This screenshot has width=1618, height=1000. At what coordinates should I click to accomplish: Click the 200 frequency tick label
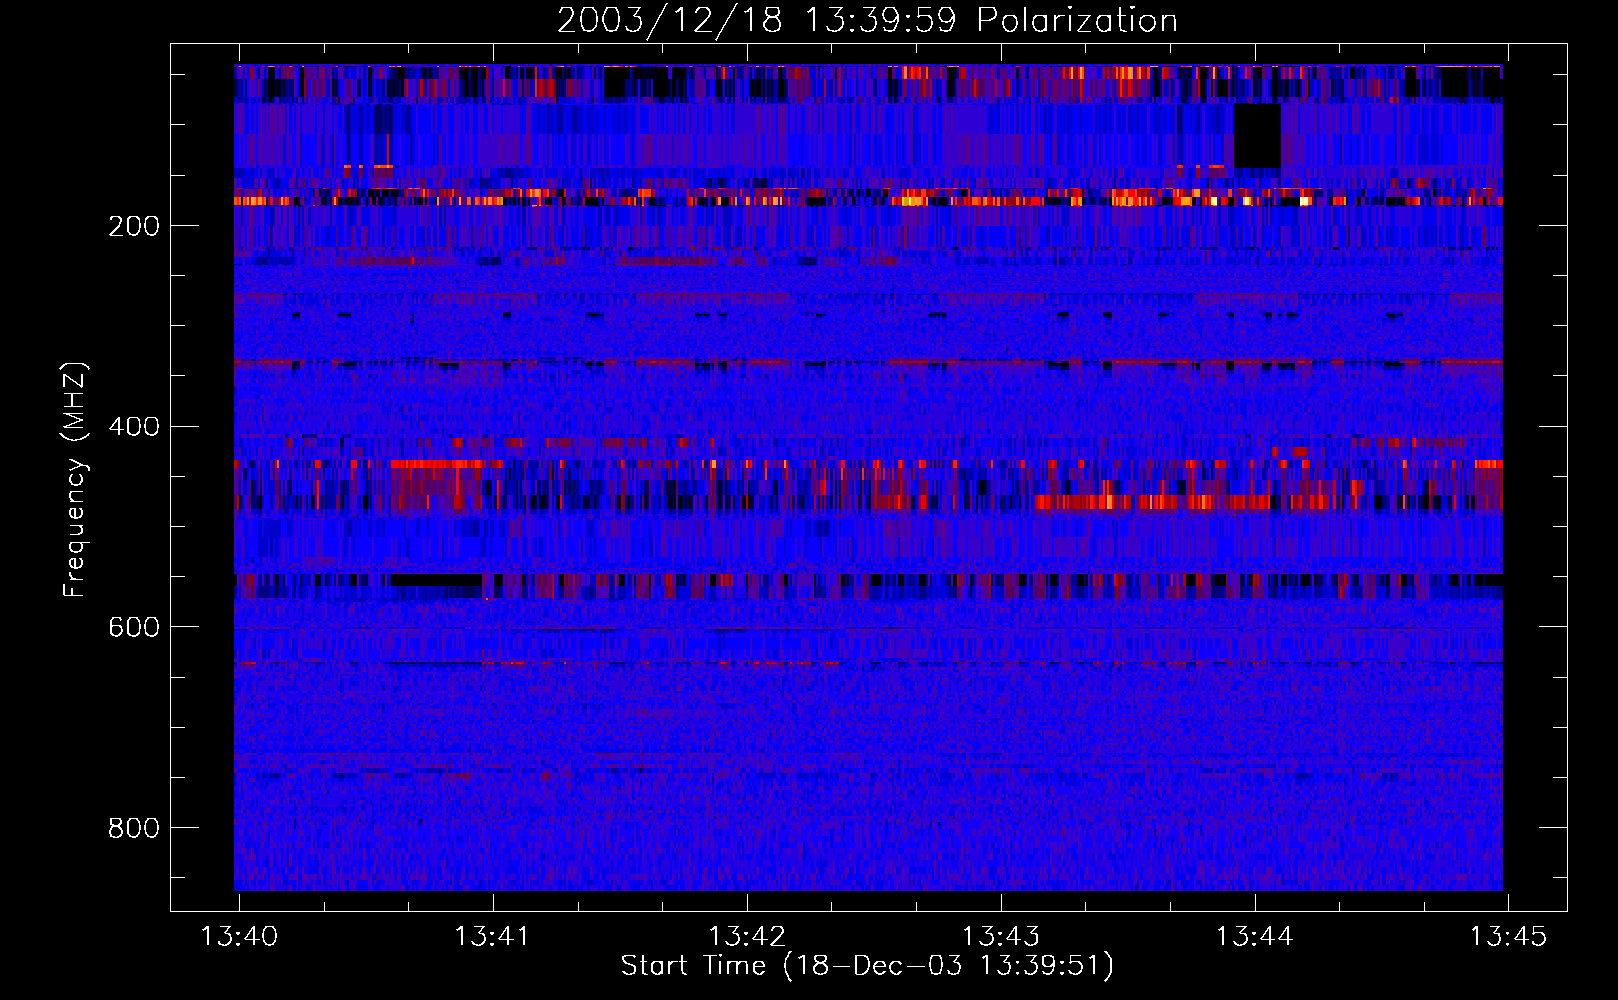[x=134, y=226]
